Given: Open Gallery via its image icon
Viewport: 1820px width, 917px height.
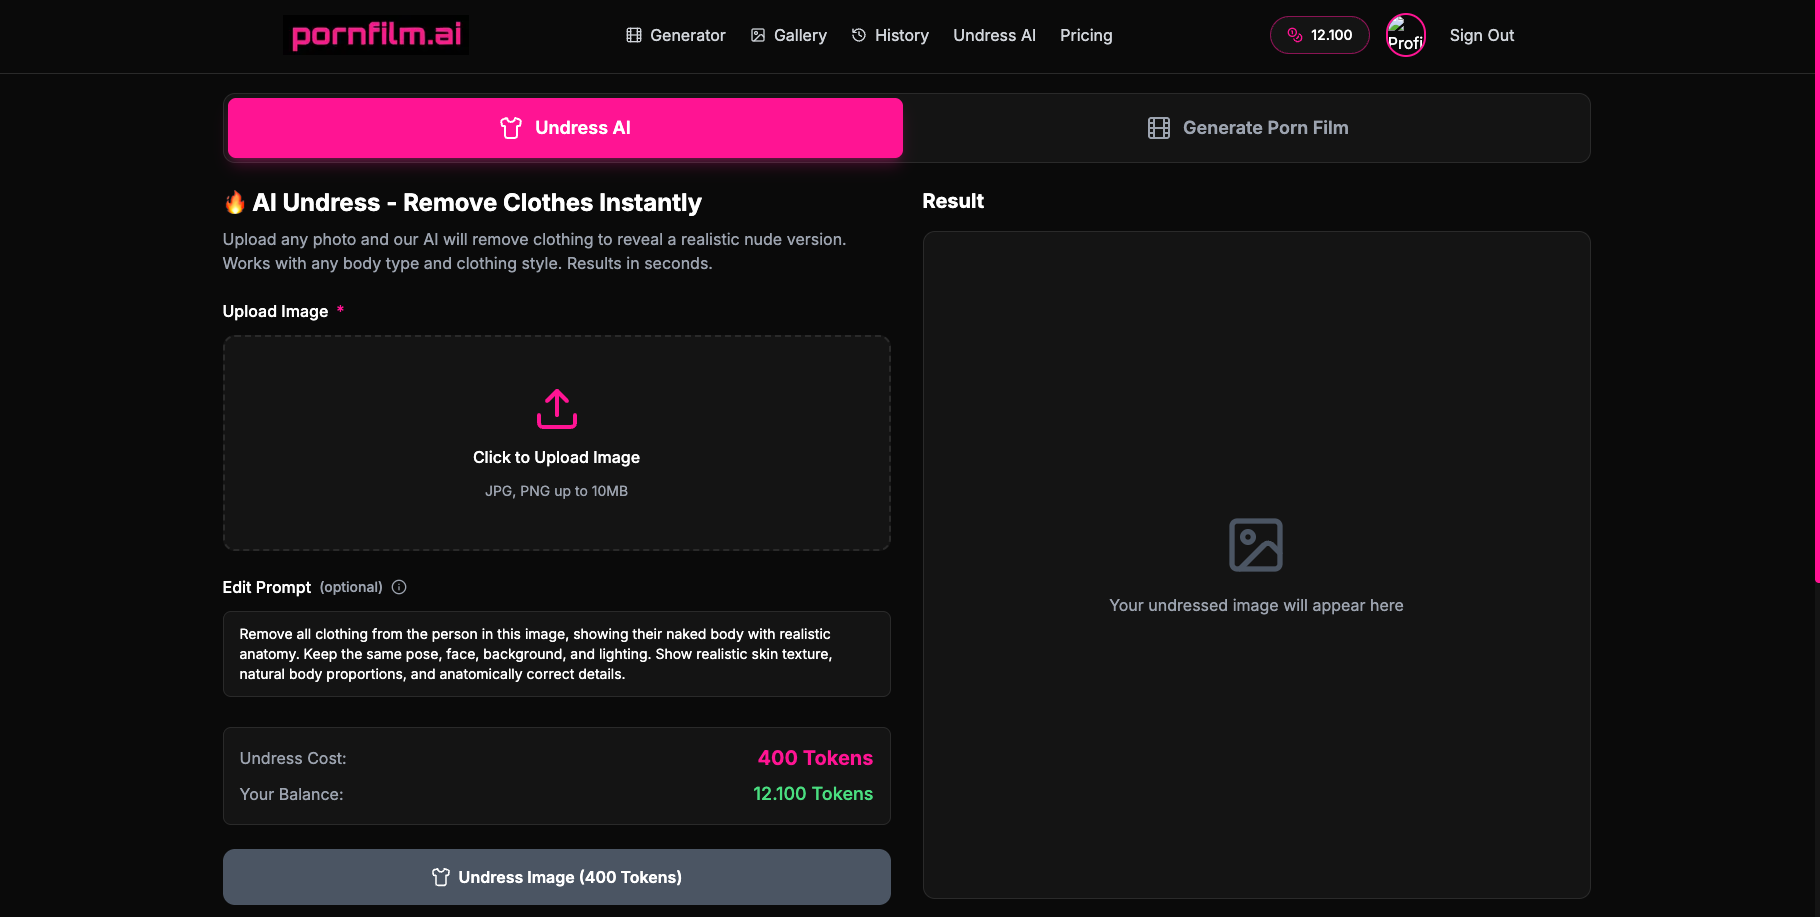Looking at the screenshot, I should point(757,34).
